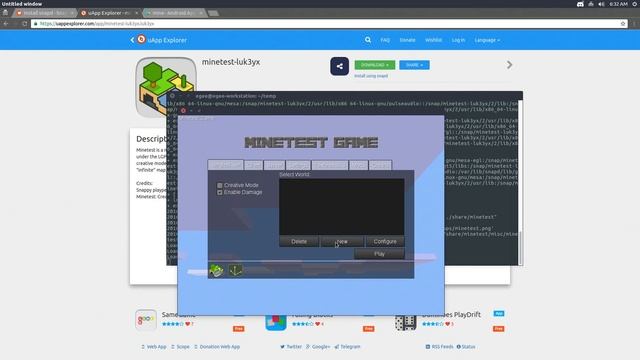Click the Play button in Minetest
Image resolution: width=640 pixels, height=360 pixels.
379,254
